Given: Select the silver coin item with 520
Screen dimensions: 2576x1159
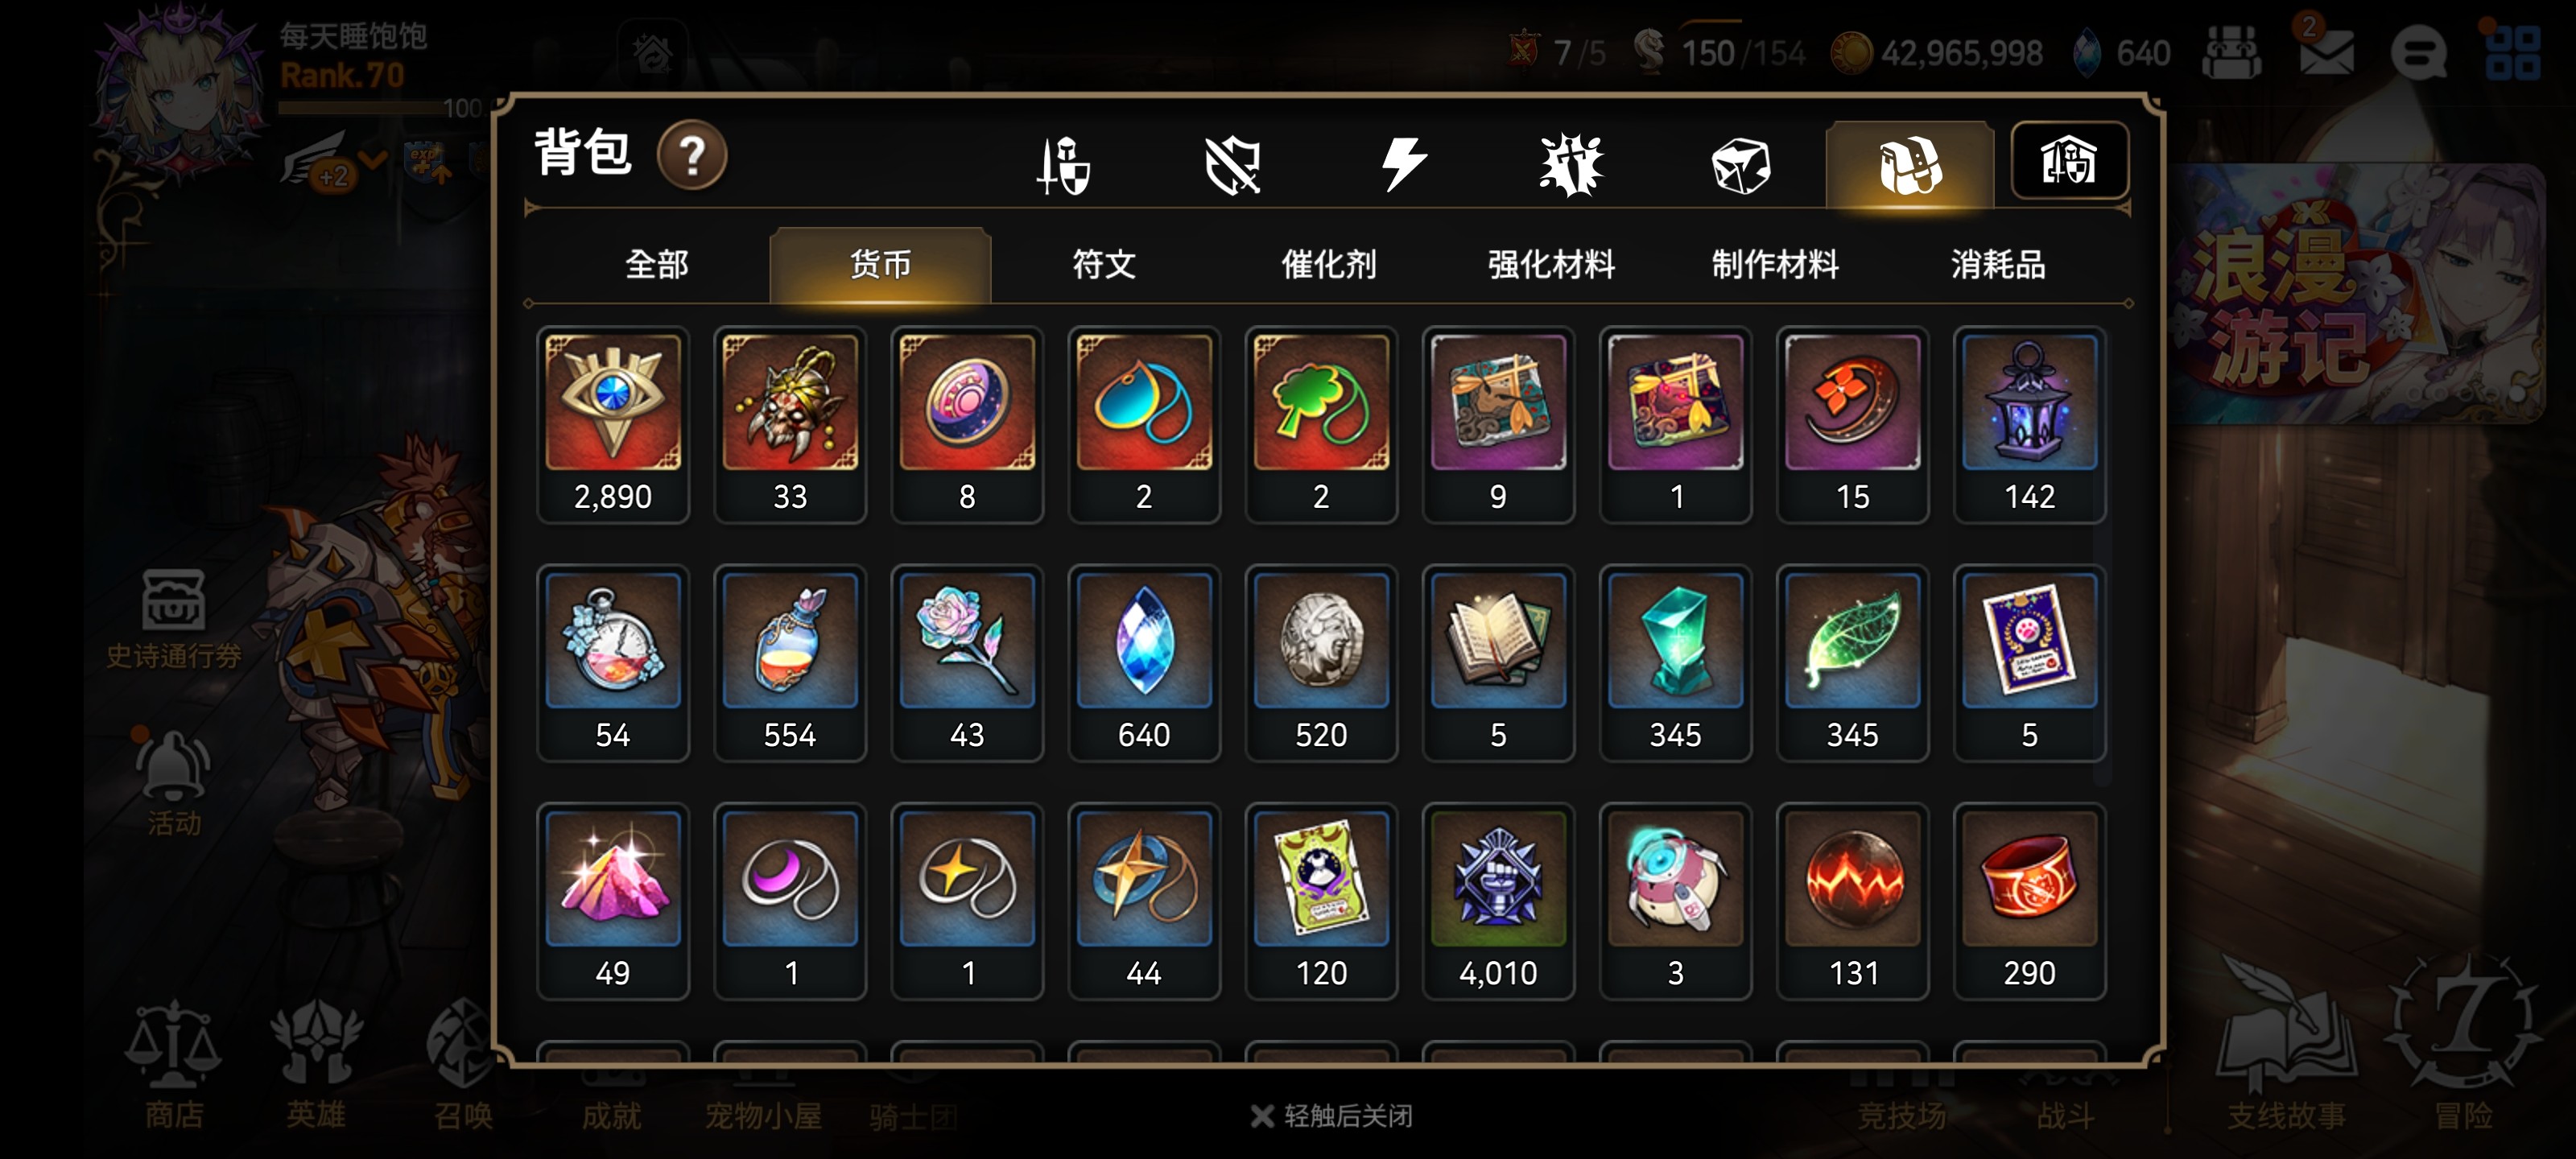Looking at the screenshot, I should point(1321,662).
